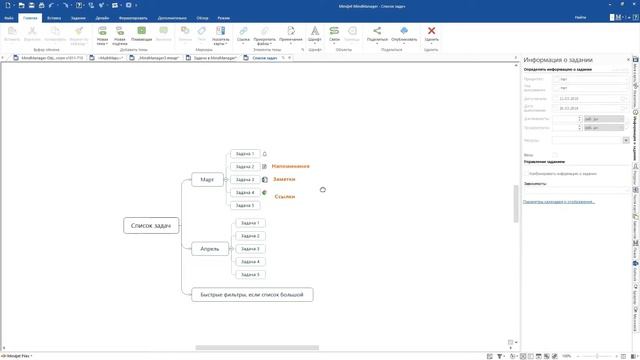
Task: Open Параметры календаря и отображения link
Action: (x=559, y=202)
